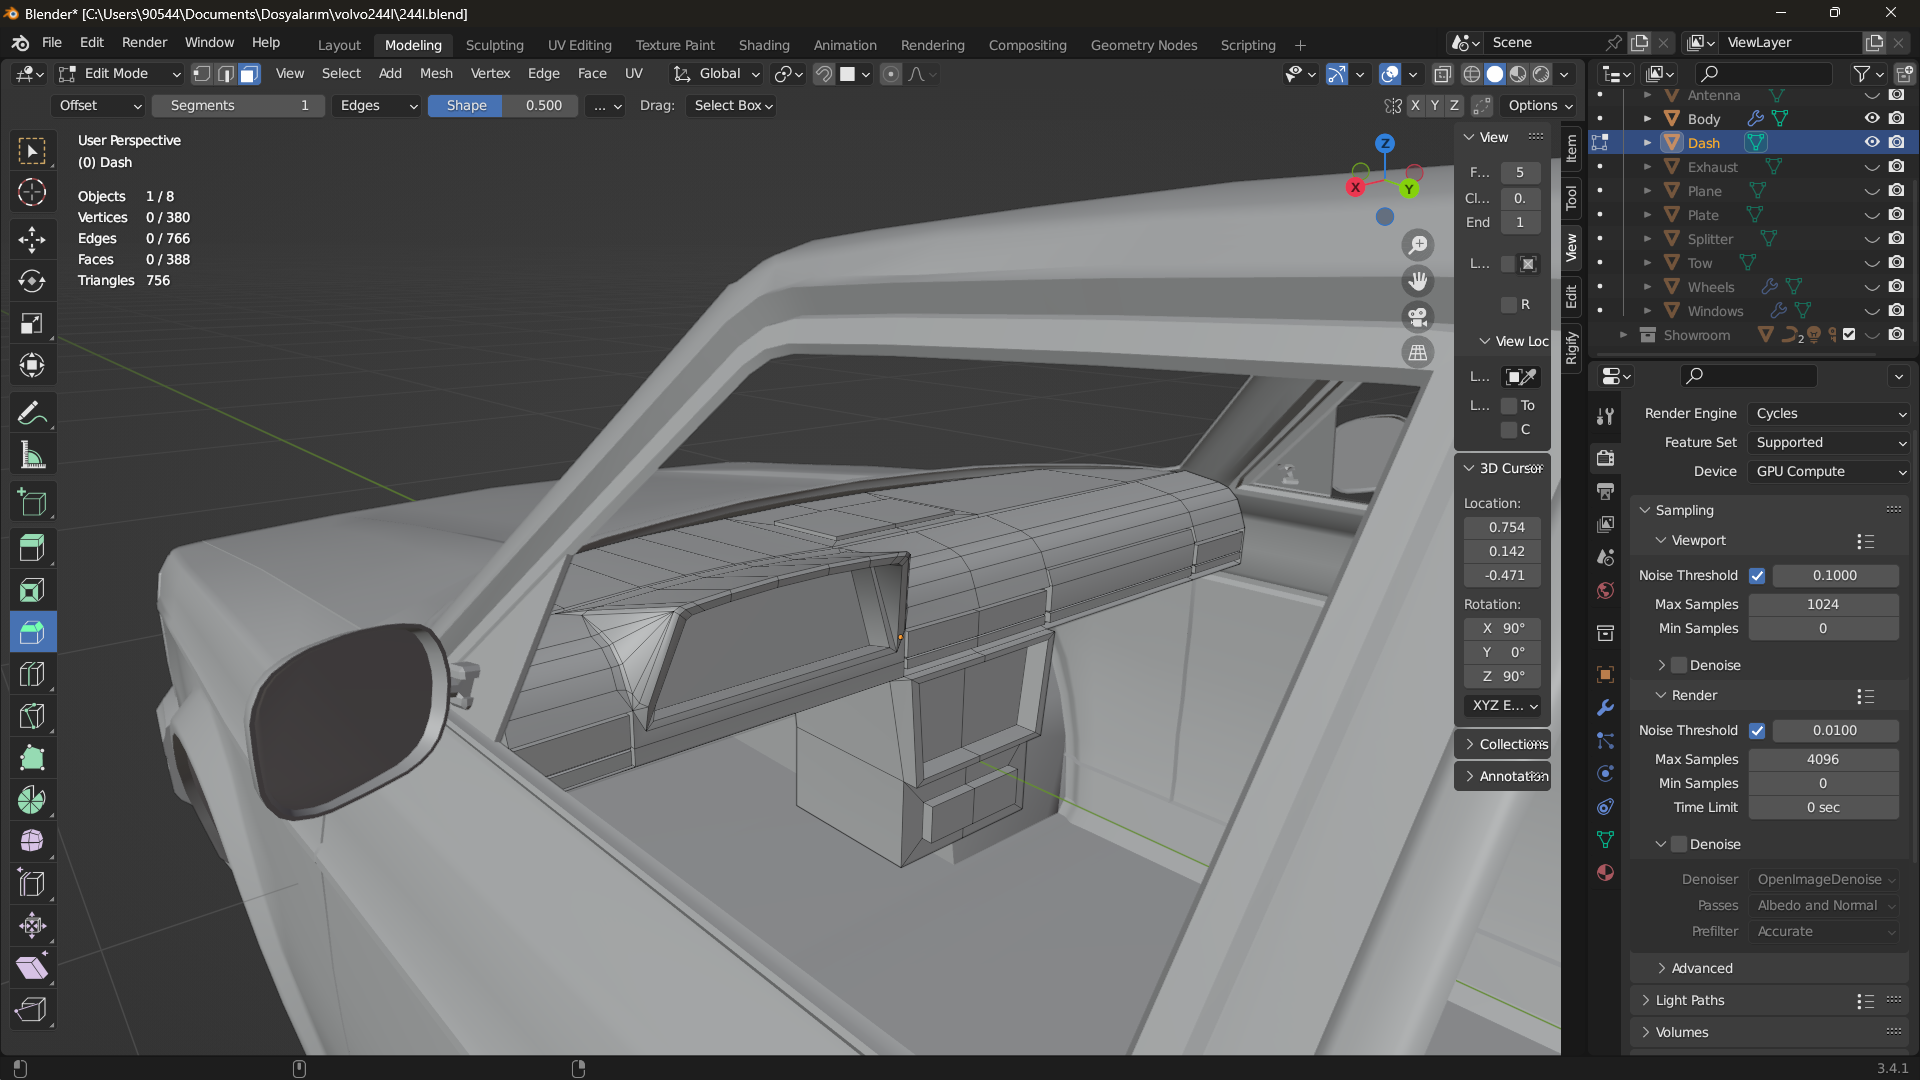Switch to the Sculpting workspace tab
Image resolution: width=1920 pixels, height=1080 pixels.
[x=494, y=45]
